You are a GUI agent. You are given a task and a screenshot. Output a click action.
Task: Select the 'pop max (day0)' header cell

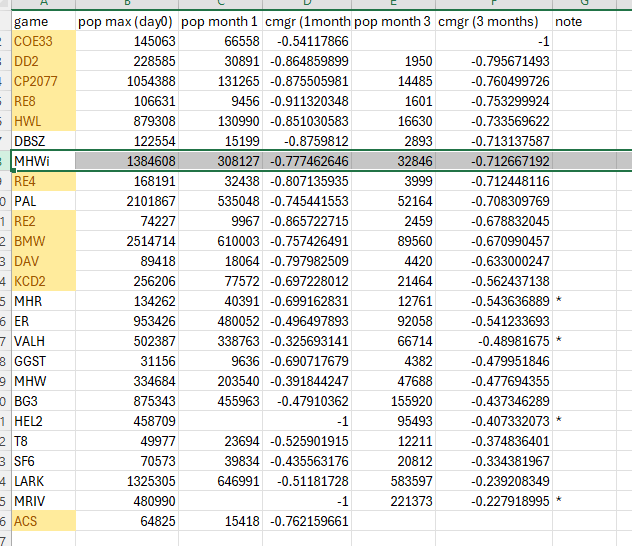[x=127, y=21]
